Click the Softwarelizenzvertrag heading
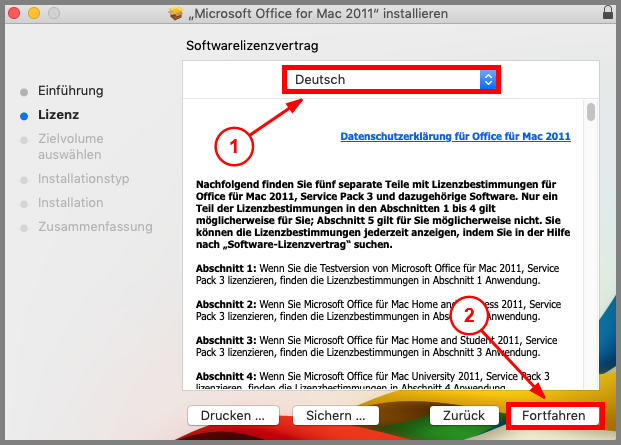This screenshot has height=445, width=621. coord(252,46)
